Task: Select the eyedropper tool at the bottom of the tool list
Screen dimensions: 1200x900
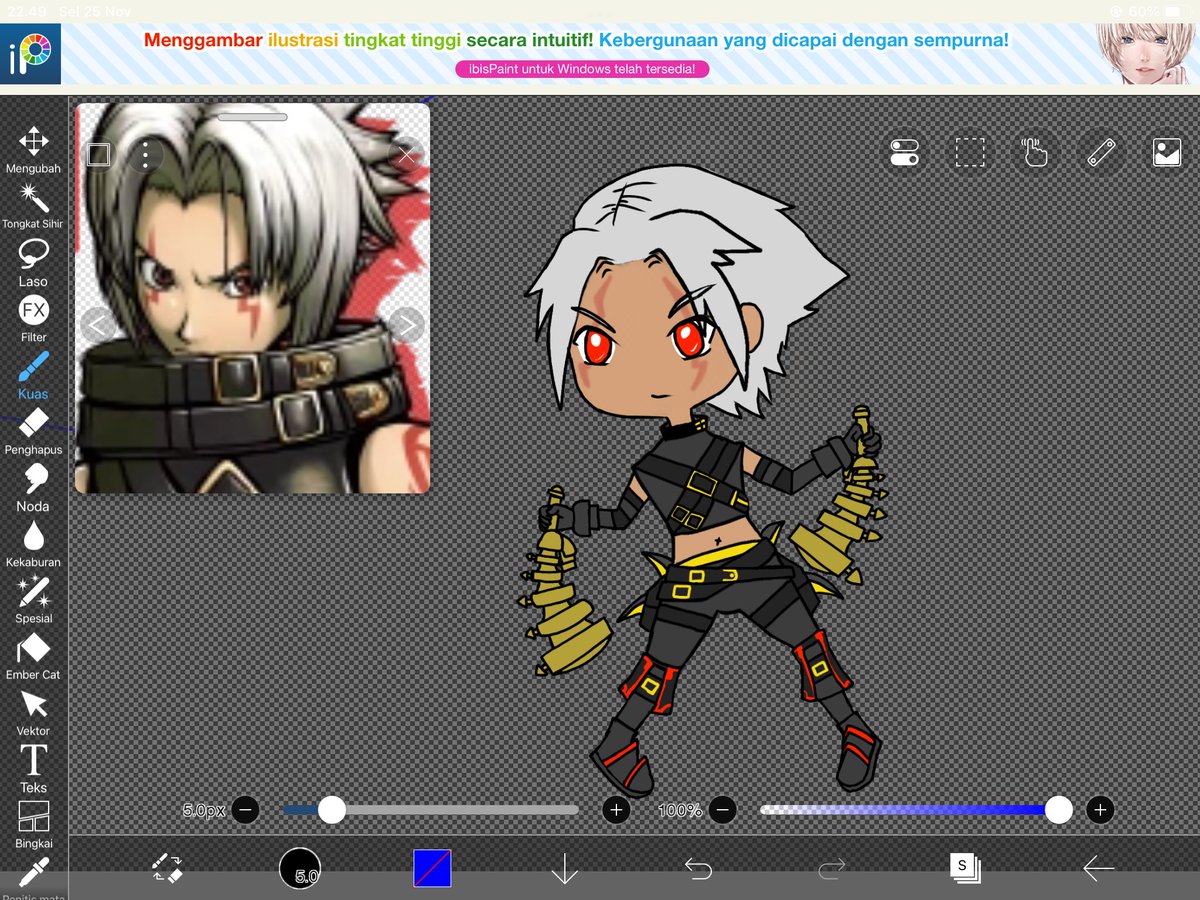Action: [x=33, y=876]
